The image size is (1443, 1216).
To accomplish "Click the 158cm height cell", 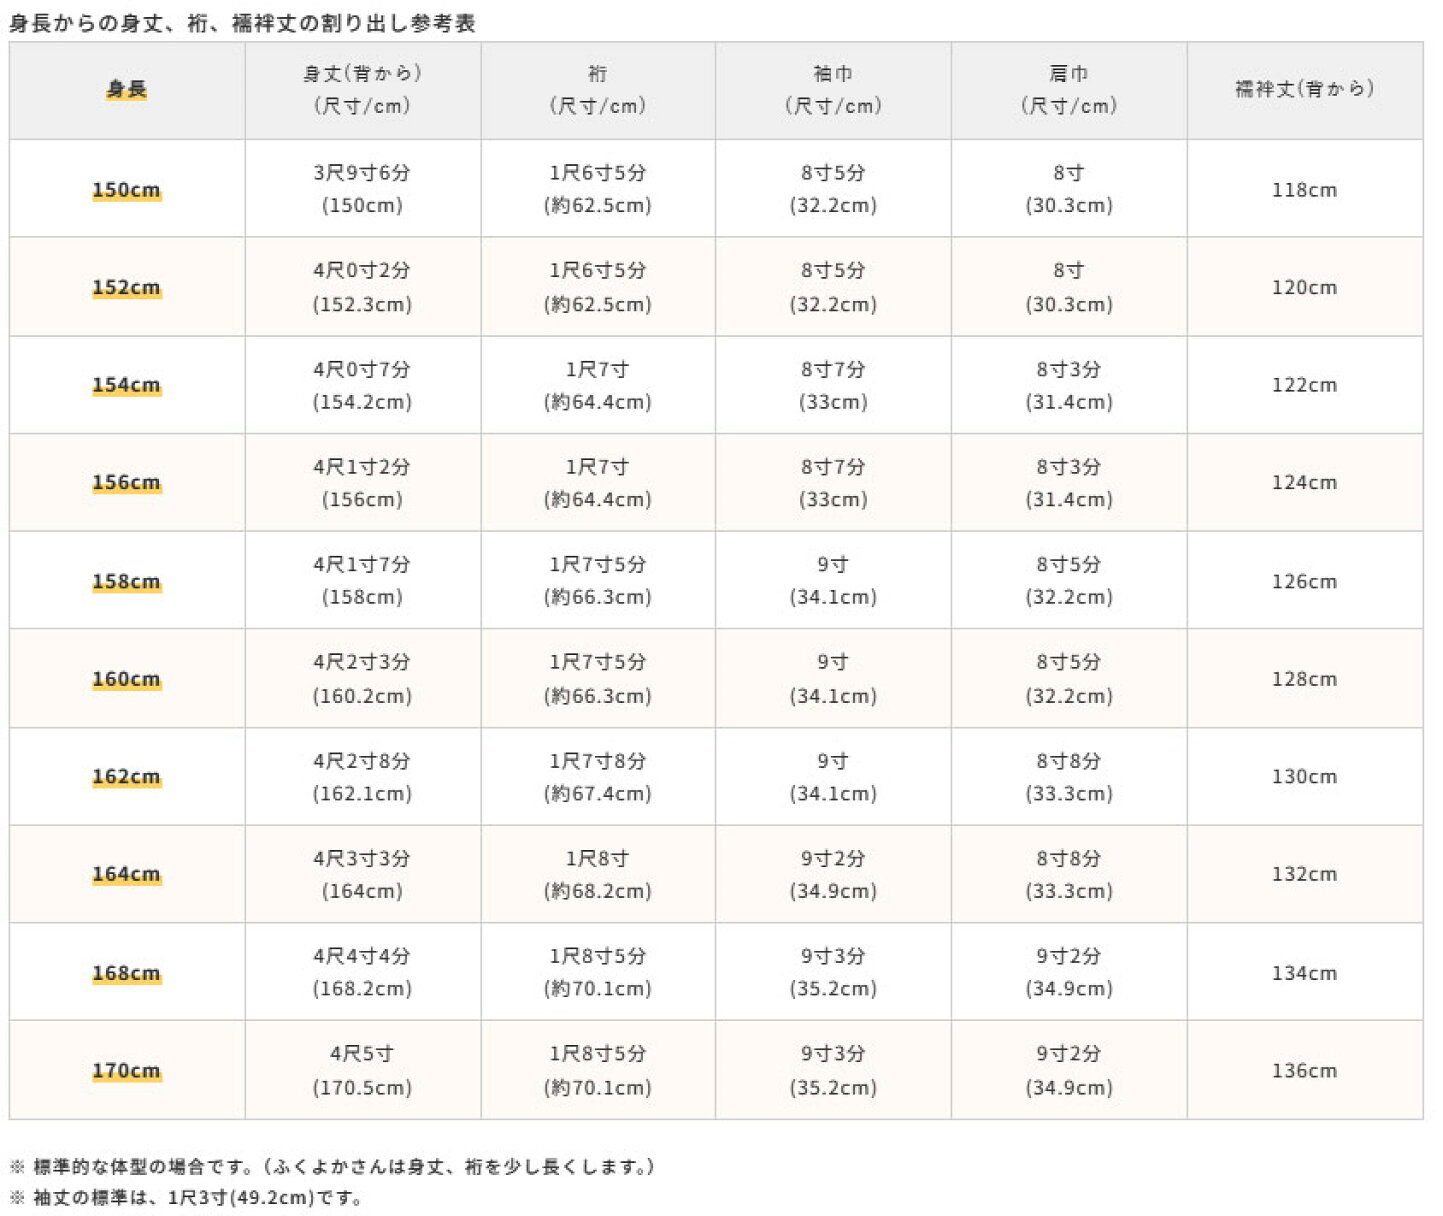I will (x=126, y=581).
